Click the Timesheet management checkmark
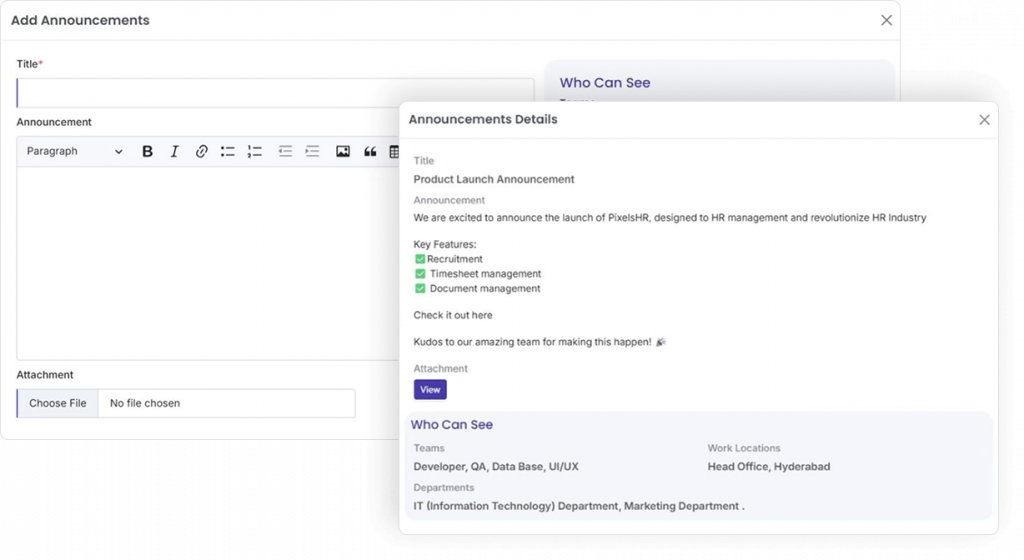This screenshot has height=560, width=1024. pyautogui.click(x=420, y=274)
